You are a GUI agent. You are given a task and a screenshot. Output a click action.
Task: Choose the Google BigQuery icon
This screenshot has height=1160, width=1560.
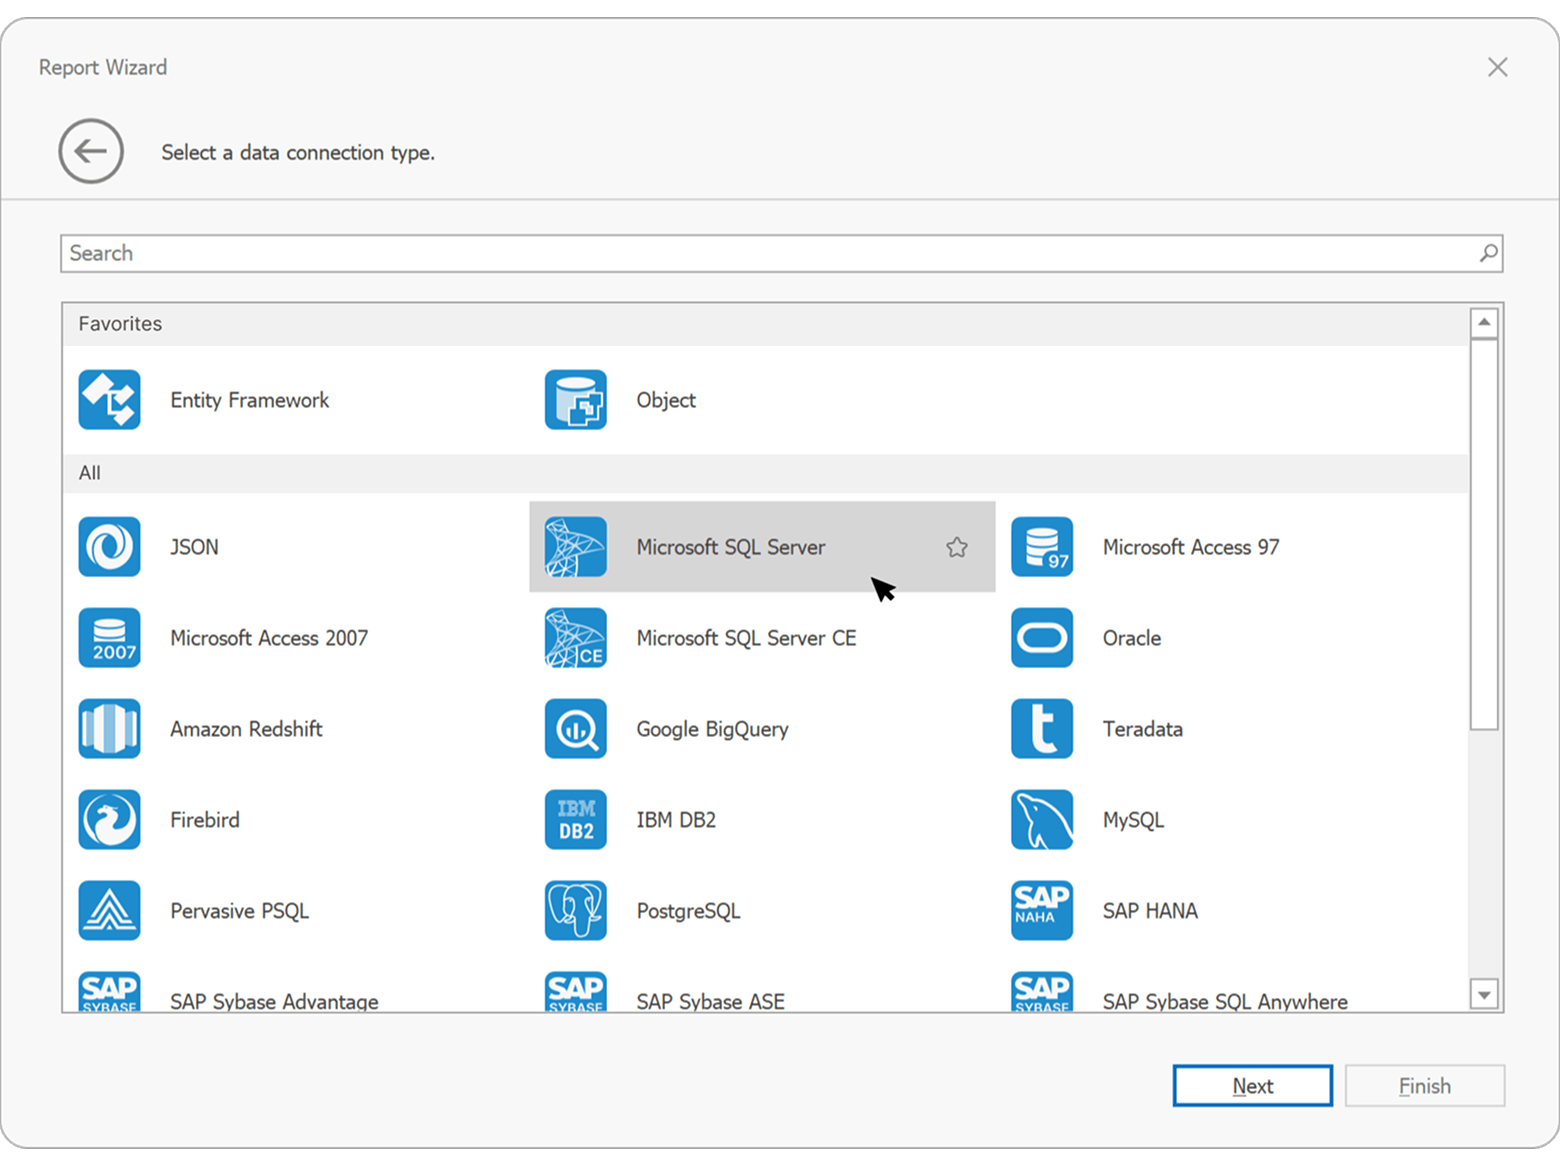click(x=576, y=729)
